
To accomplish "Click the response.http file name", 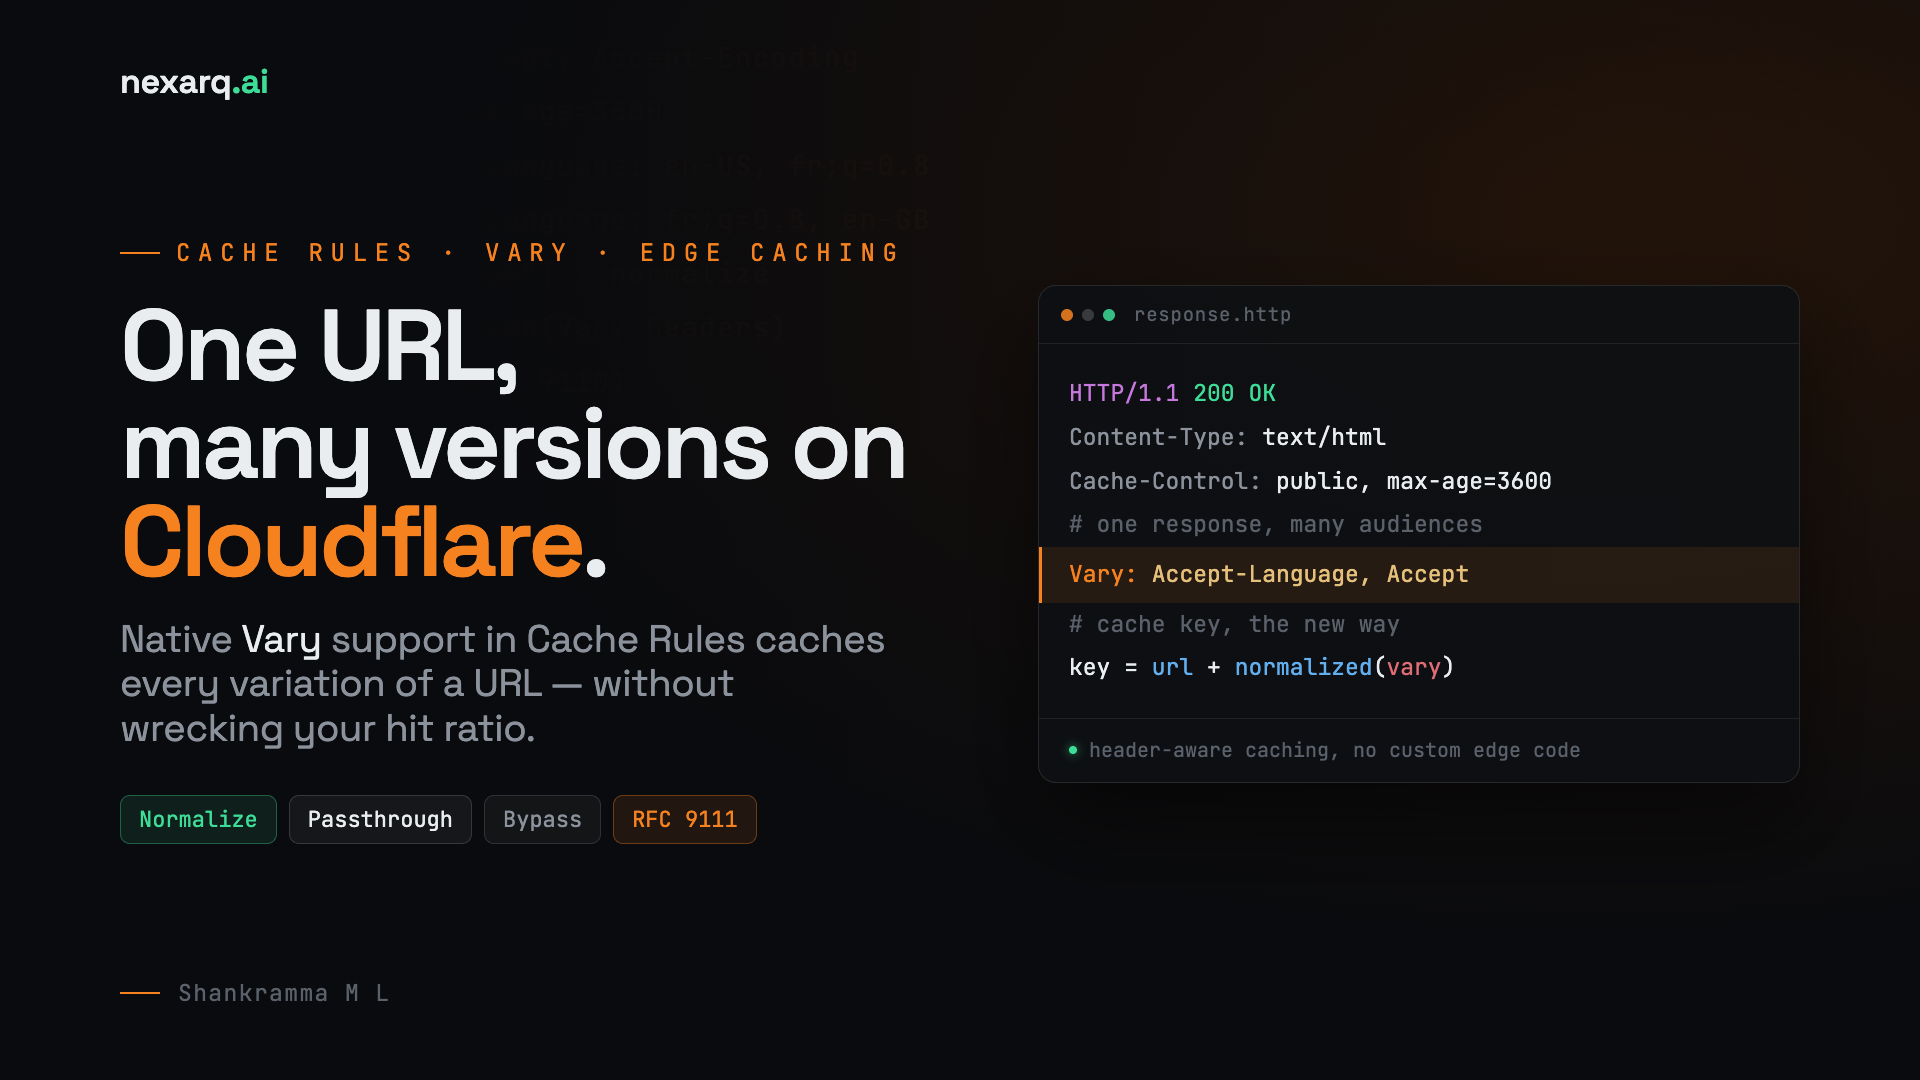I will point(1212,315).
